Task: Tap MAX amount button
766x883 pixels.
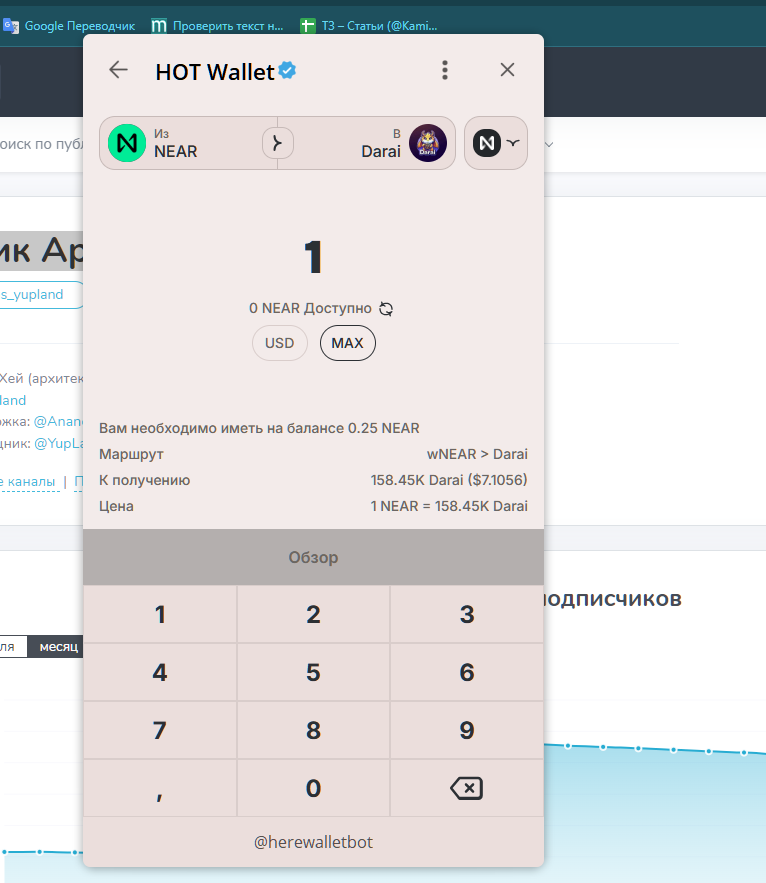Action: (348, 343)
